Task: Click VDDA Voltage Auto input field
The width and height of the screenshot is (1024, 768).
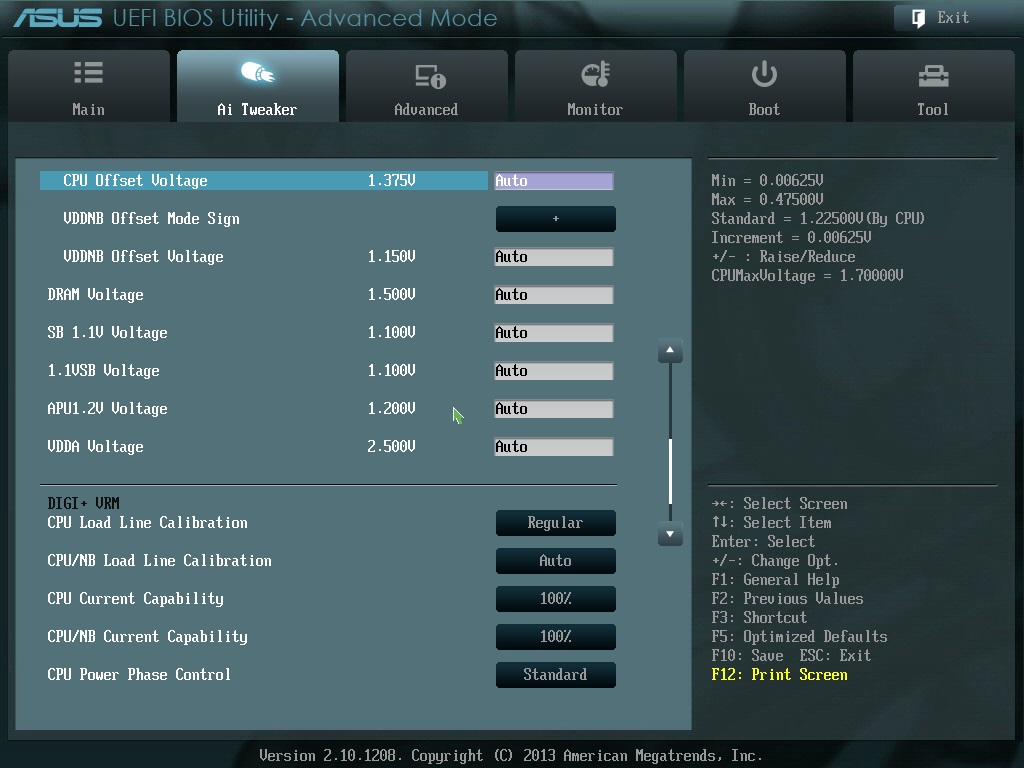Action: point(554,447)
